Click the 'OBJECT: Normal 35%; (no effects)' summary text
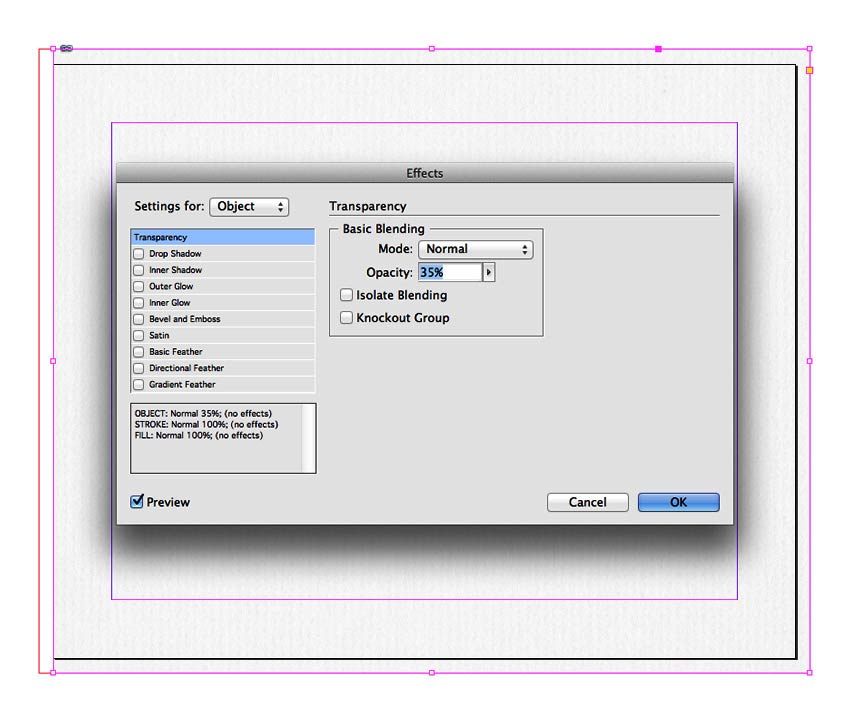 pos(203,413)
